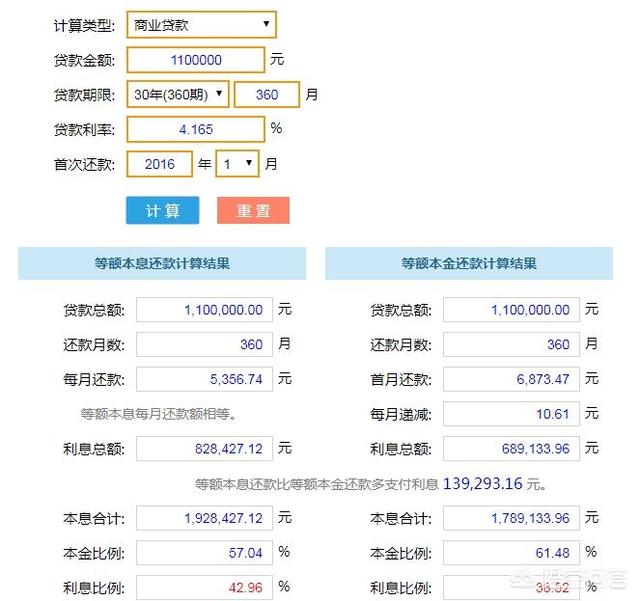Image resolution: width=640 pixels, height=601 pixels.
Task: Click the 每月还款 label
Action: point(94,380)
